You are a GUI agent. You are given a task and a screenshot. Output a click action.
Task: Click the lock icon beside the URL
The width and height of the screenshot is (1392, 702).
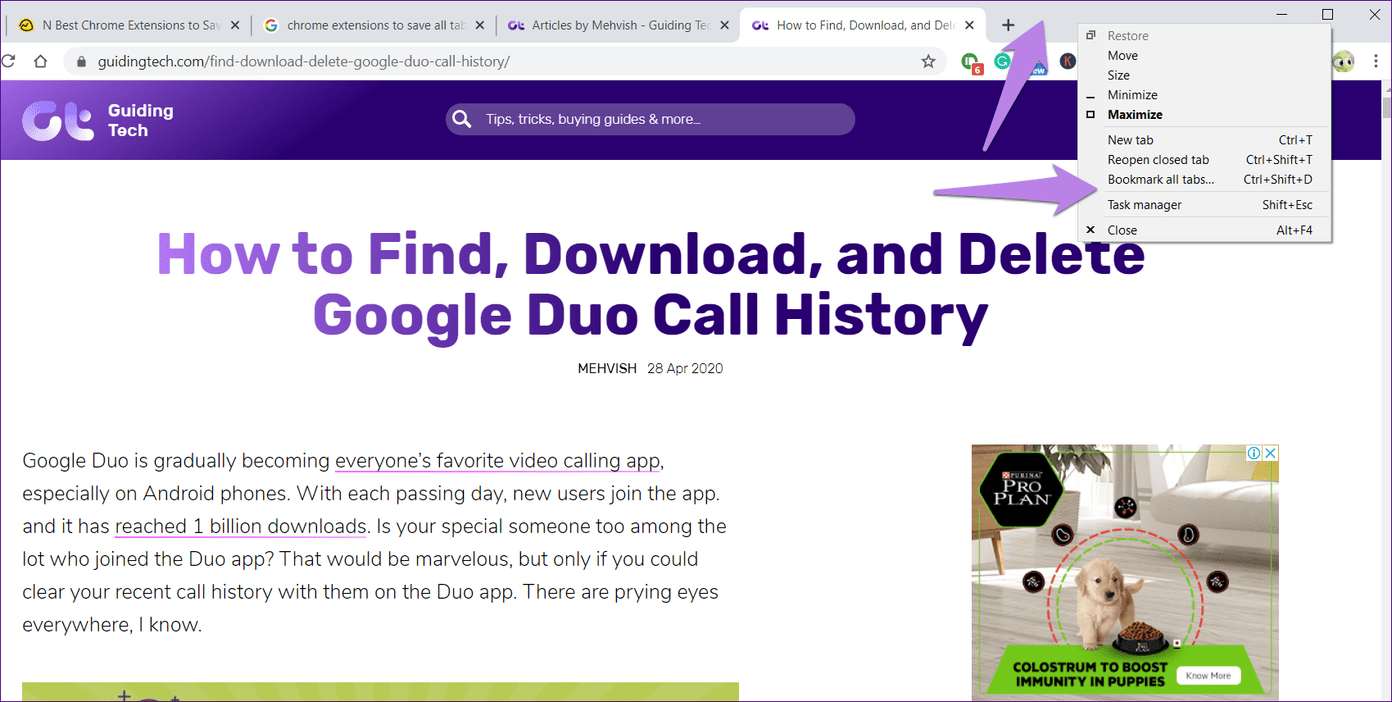pos(81,62)
